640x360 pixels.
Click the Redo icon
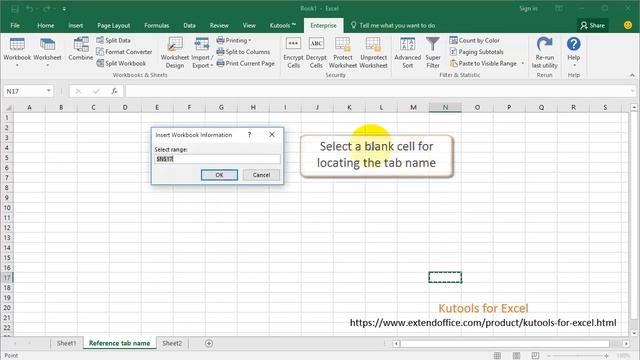46,9
